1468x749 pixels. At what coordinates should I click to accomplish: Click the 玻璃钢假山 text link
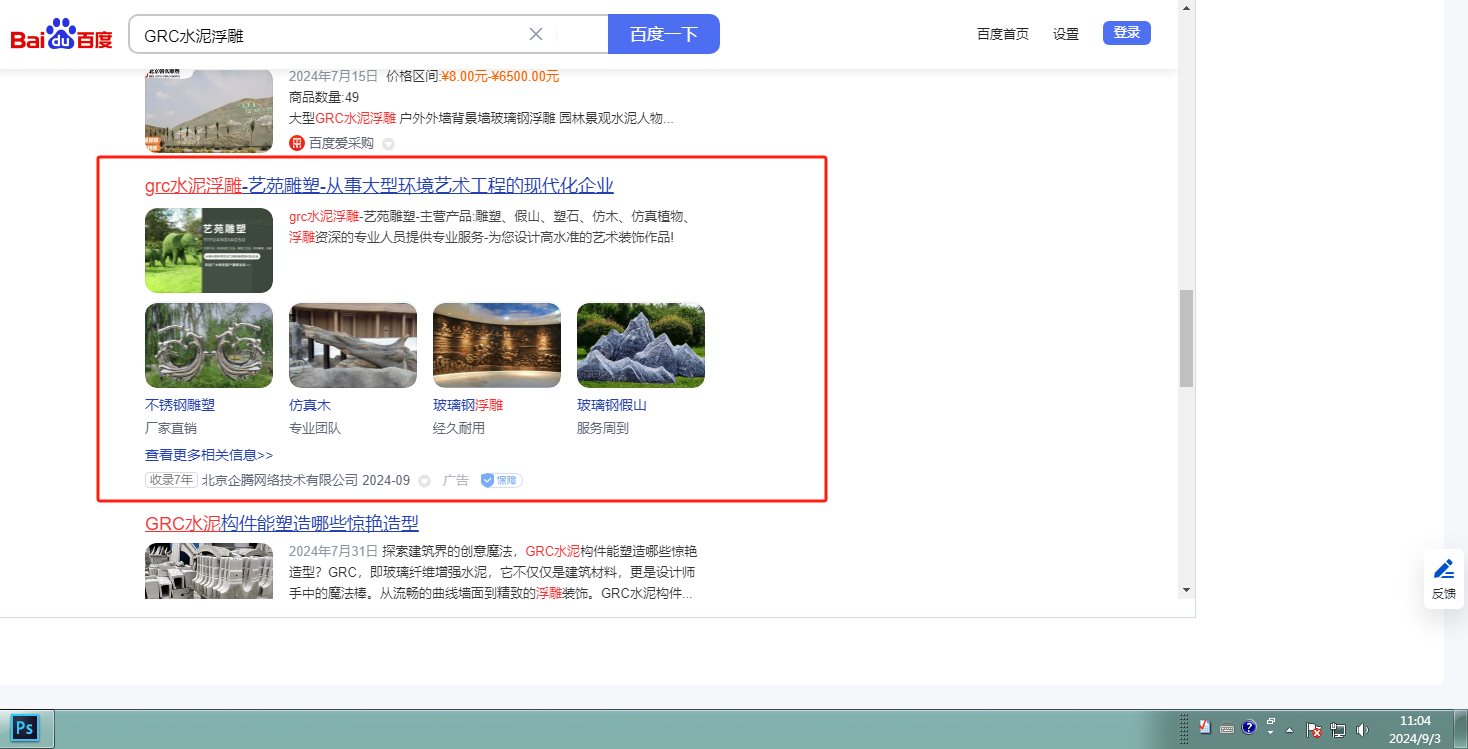(x=612, y=405)
